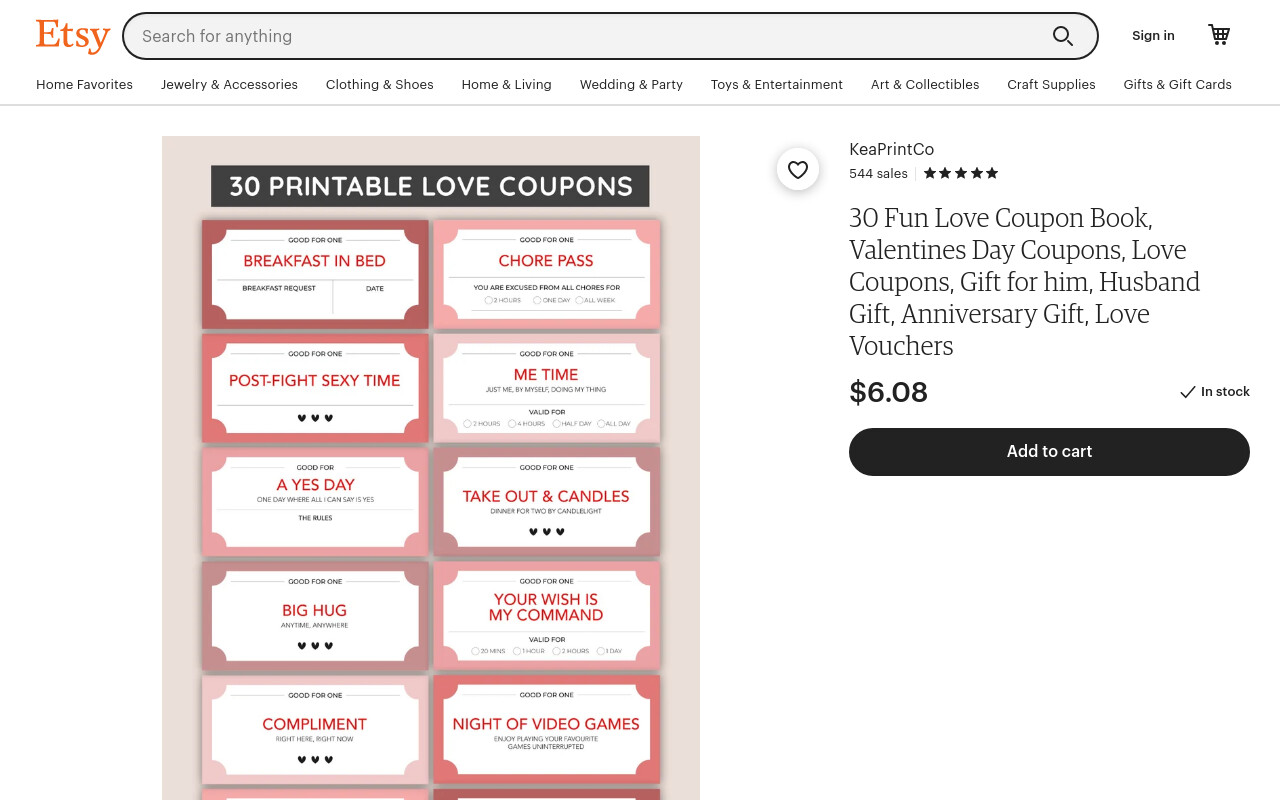This screenshot has height=800, width=1280.
Task: Open Jewelry & Accessories category
Action: (x=229, y=85)
